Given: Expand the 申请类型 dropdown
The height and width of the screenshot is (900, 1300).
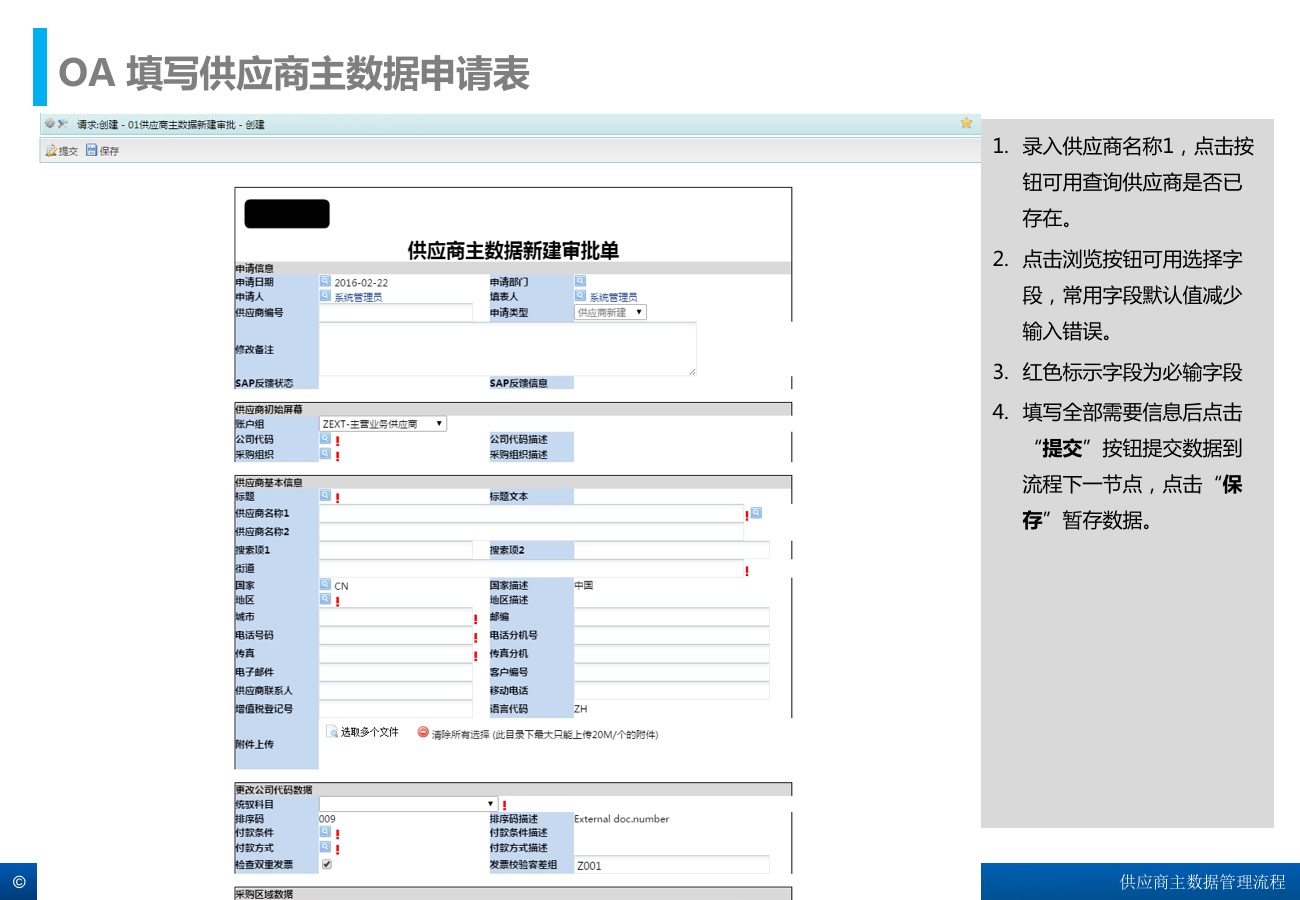Looking at the screenshot, I should pyautogui.click(x=610, y=312).
